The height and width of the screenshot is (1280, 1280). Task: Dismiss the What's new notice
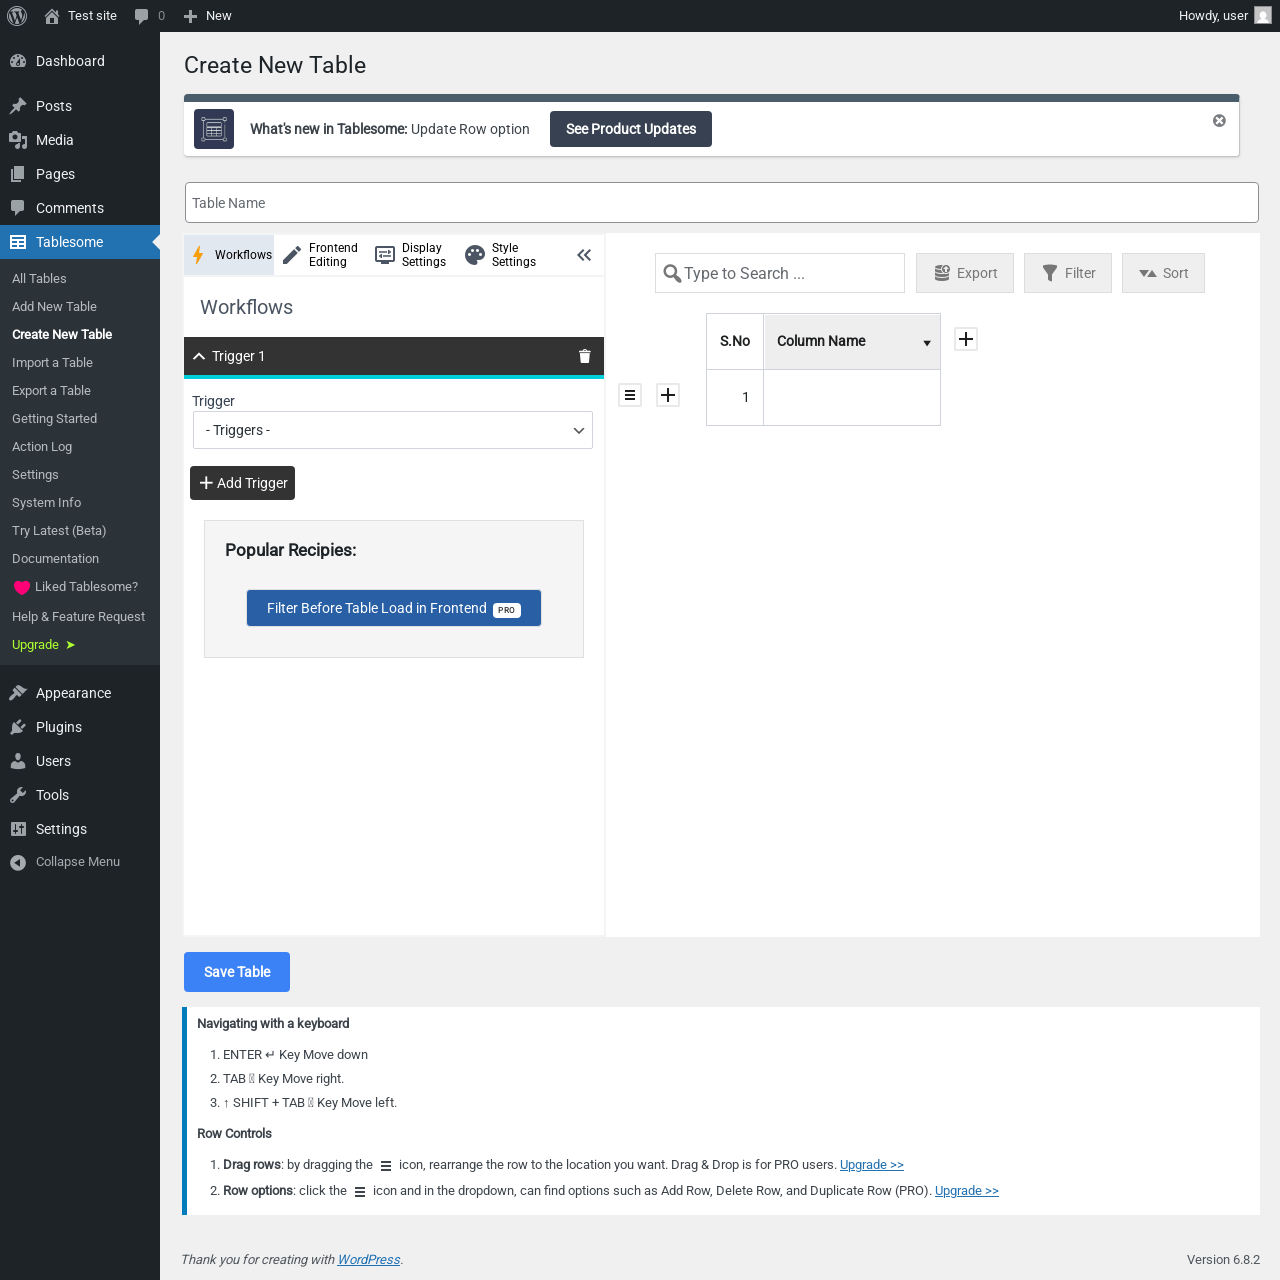[x=1219, y=120]
